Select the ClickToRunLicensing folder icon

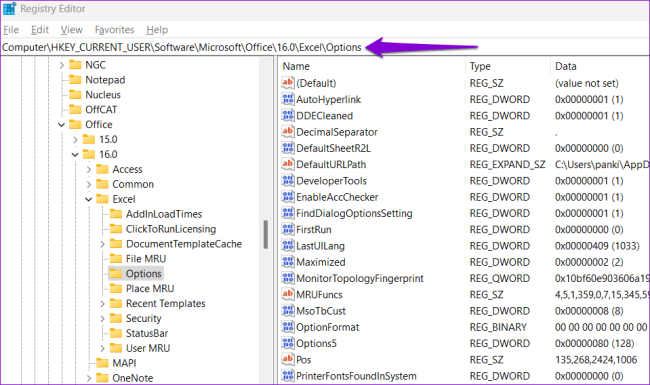pyautogui.click(x=116, y=229)
